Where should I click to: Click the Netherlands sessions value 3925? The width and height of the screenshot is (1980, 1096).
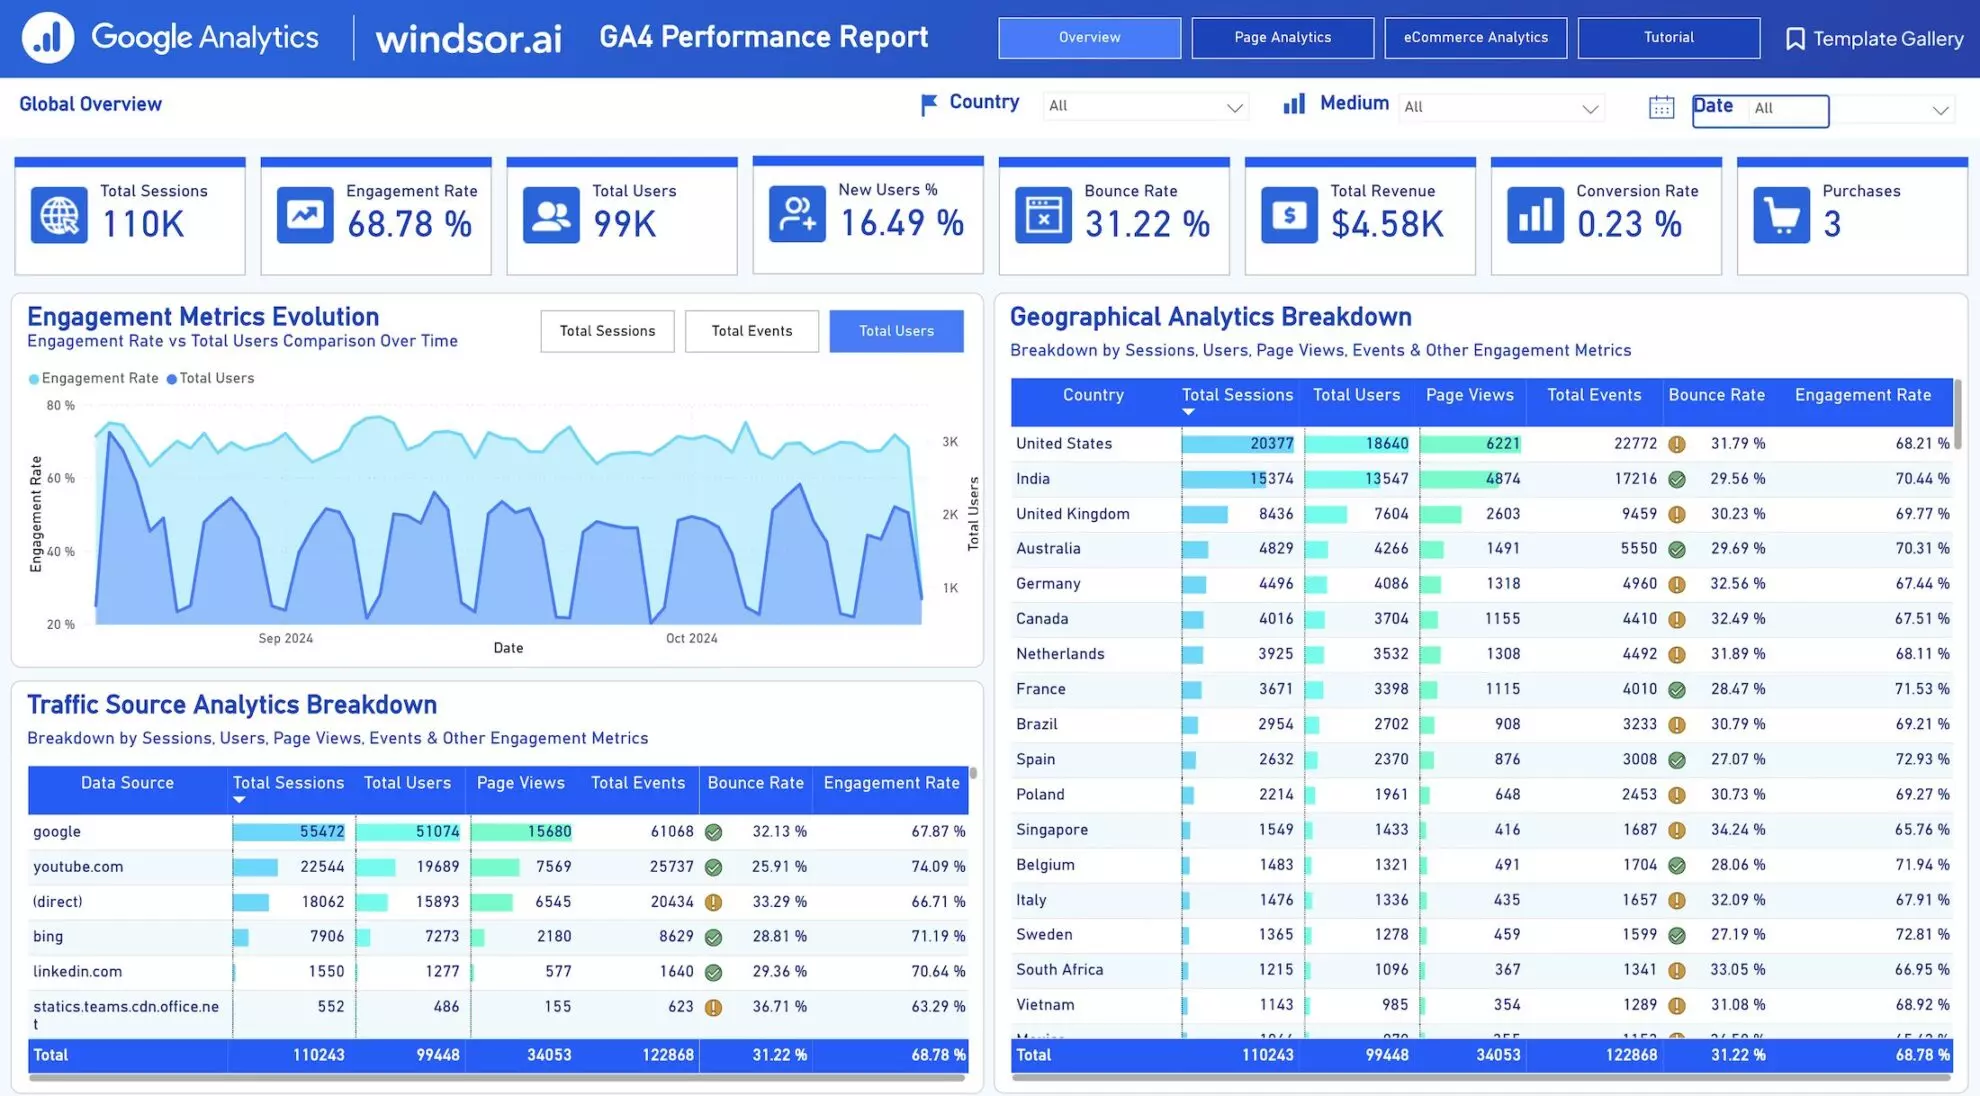[1275, 654]
